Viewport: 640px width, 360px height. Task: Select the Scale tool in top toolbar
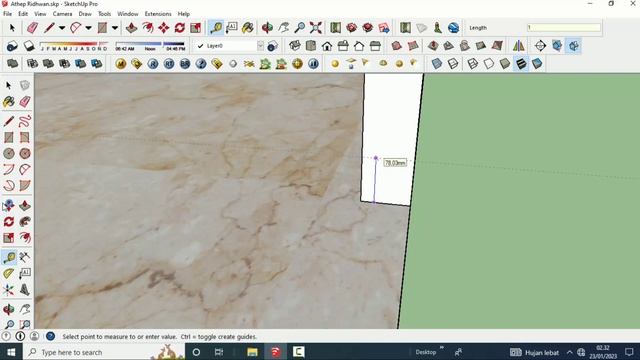click(196, 28)
